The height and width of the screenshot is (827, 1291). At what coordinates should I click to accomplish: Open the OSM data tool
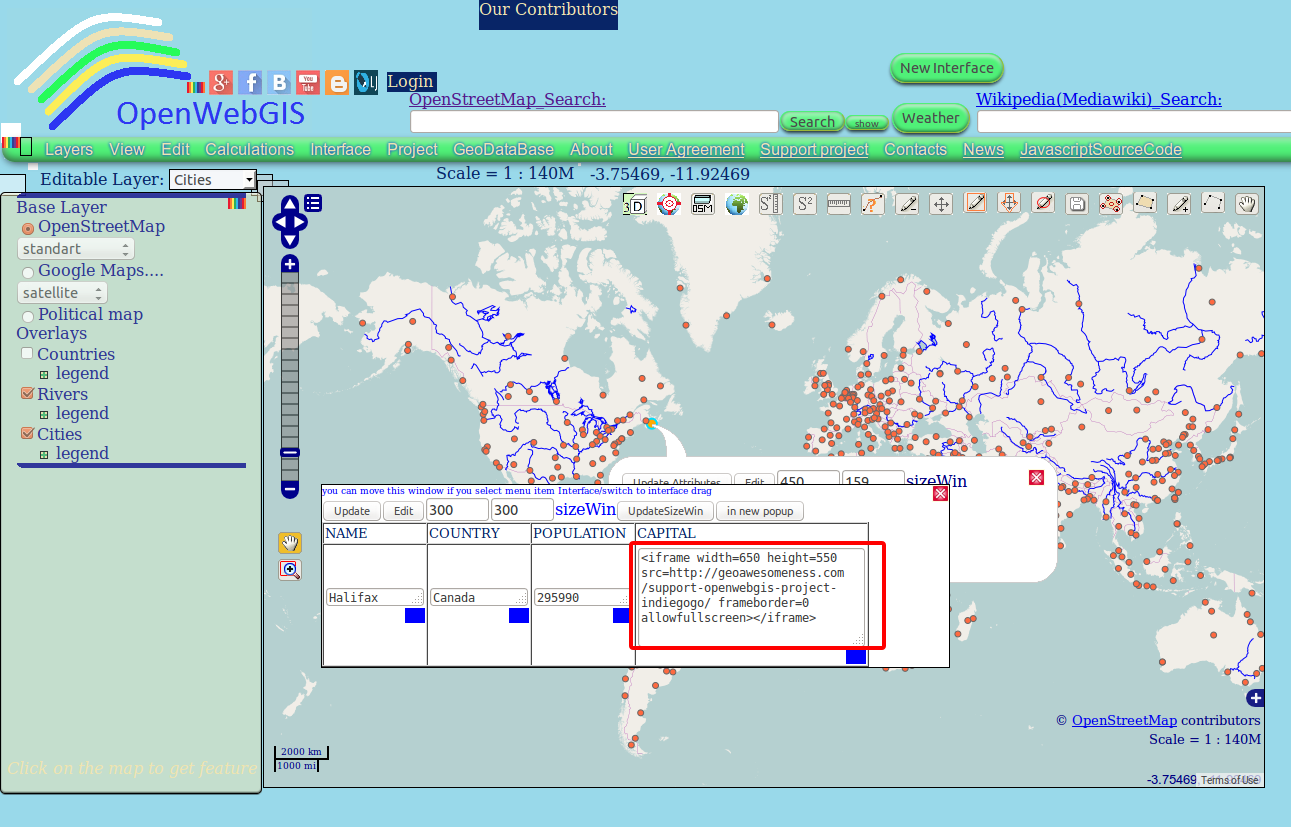[703, 204]
